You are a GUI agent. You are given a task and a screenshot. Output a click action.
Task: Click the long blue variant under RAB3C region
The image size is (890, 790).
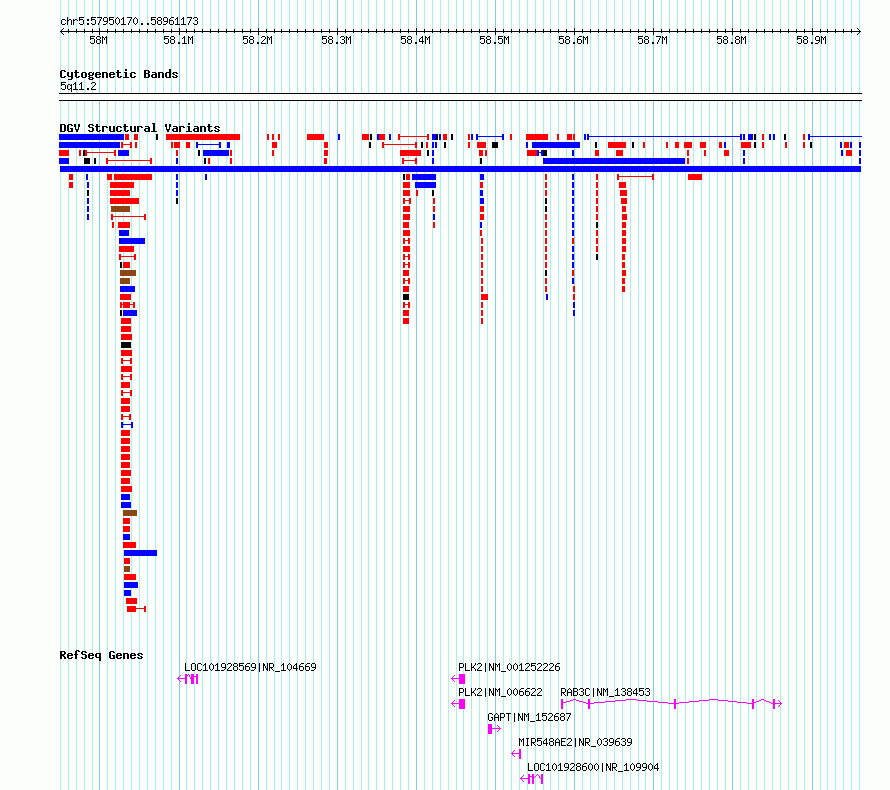(614, 161)
